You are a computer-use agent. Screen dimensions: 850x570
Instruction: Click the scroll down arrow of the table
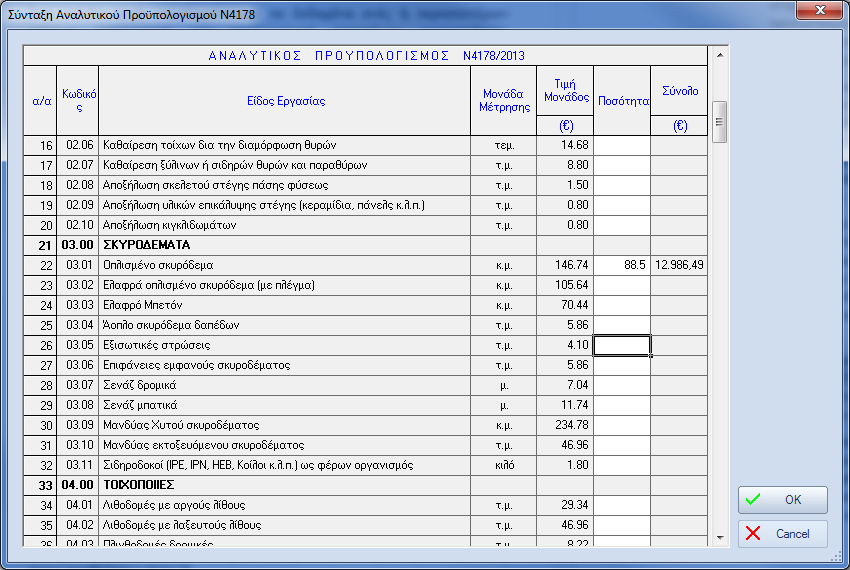click(719, 537)
